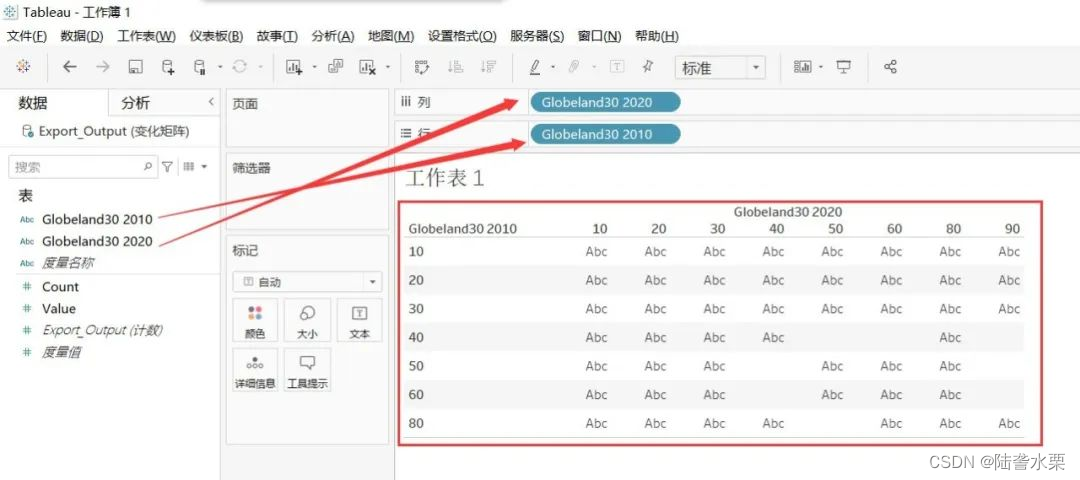Add new data source icon

168,67
